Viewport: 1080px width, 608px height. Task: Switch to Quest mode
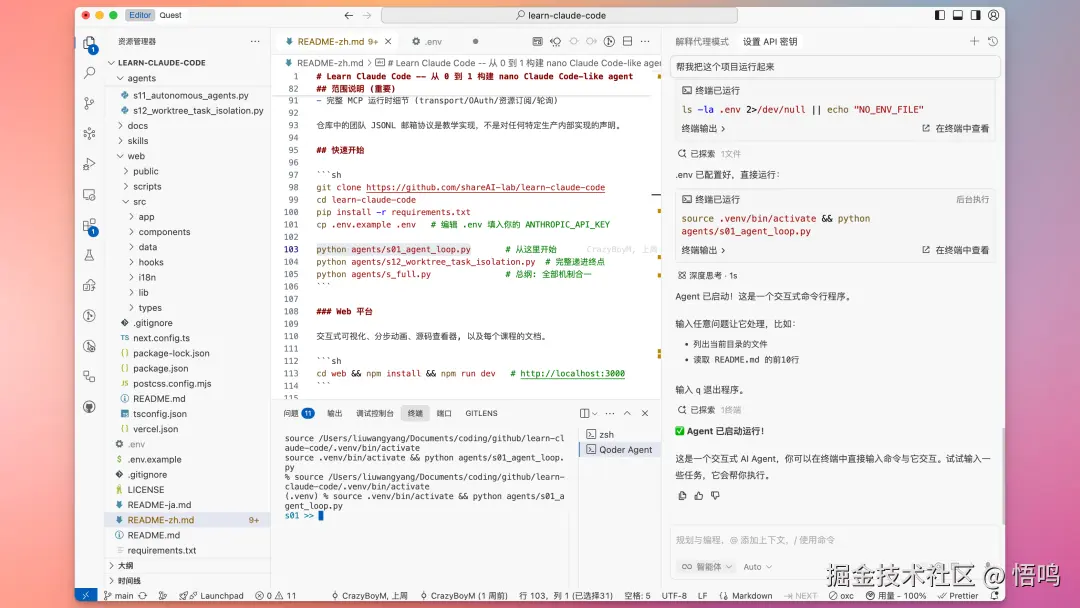pyautogui.click(x=170, y=15)
